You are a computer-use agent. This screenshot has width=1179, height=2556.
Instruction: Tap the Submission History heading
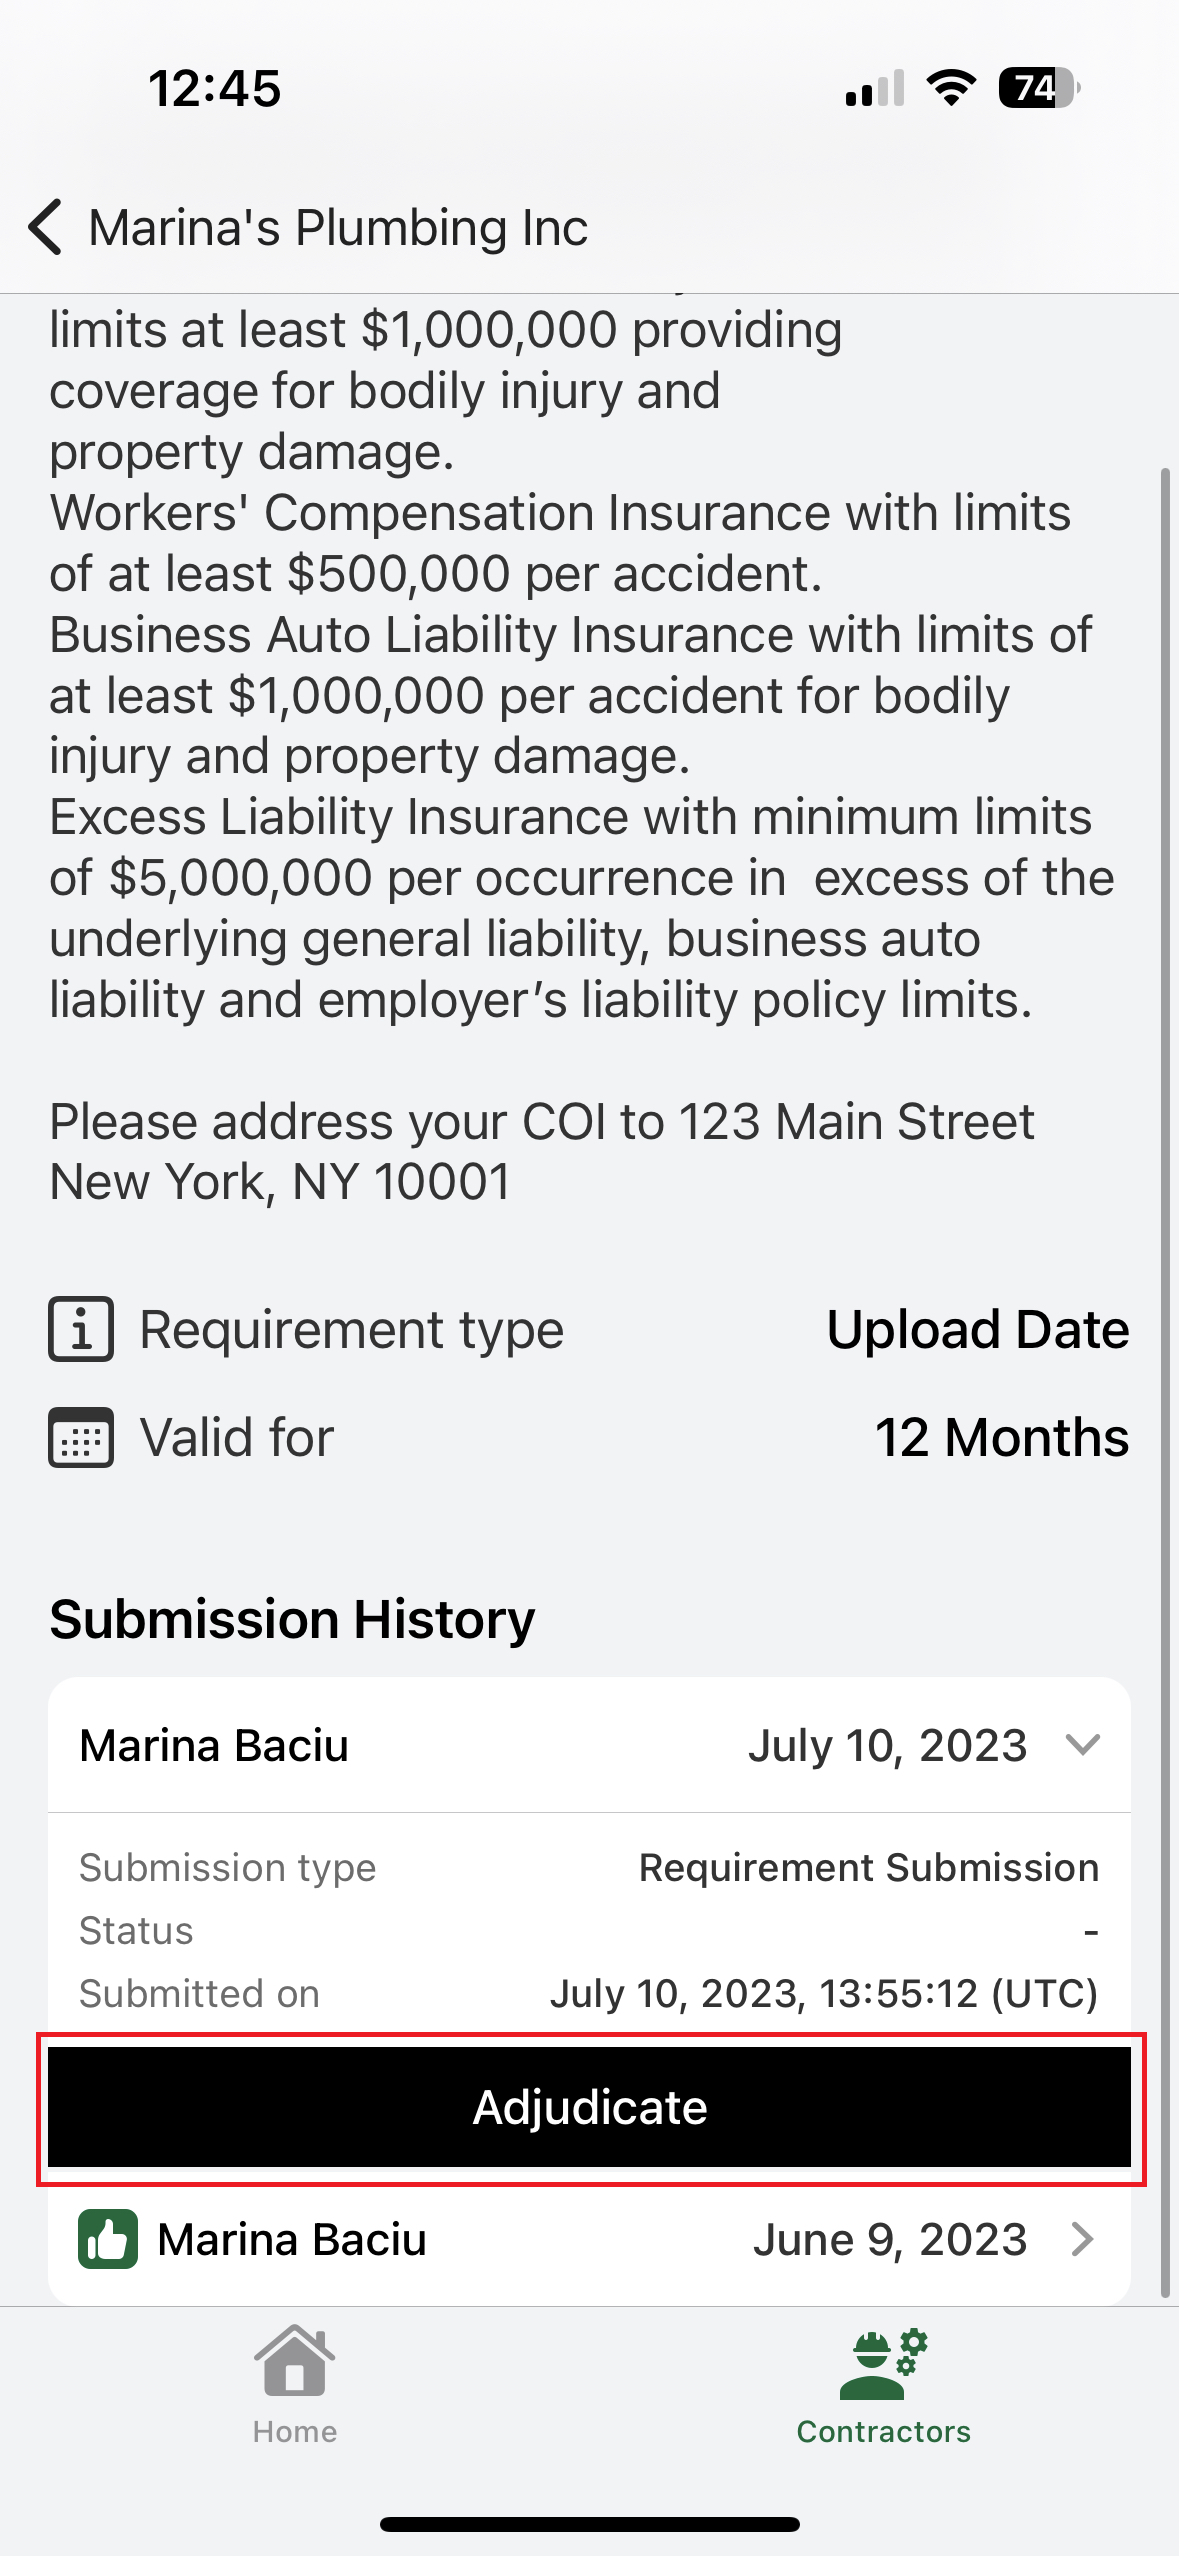292,1619
